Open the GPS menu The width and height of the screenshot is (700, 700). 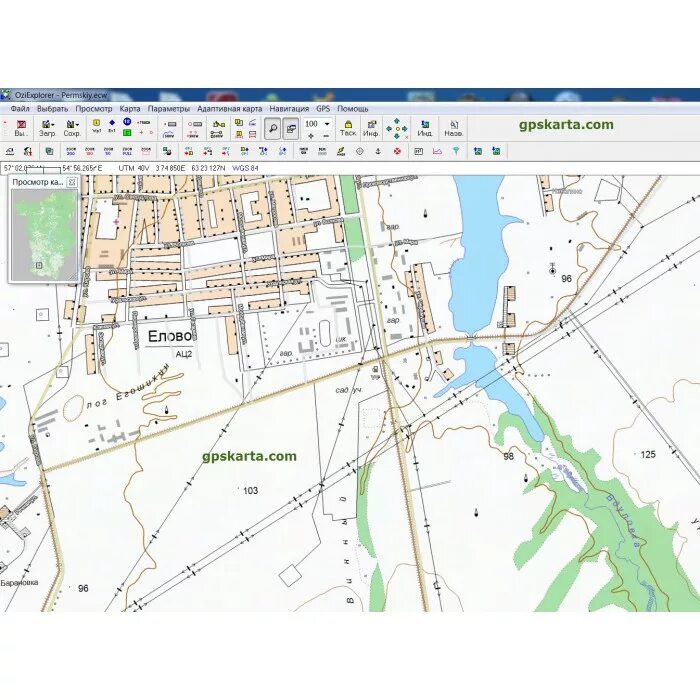323,108
